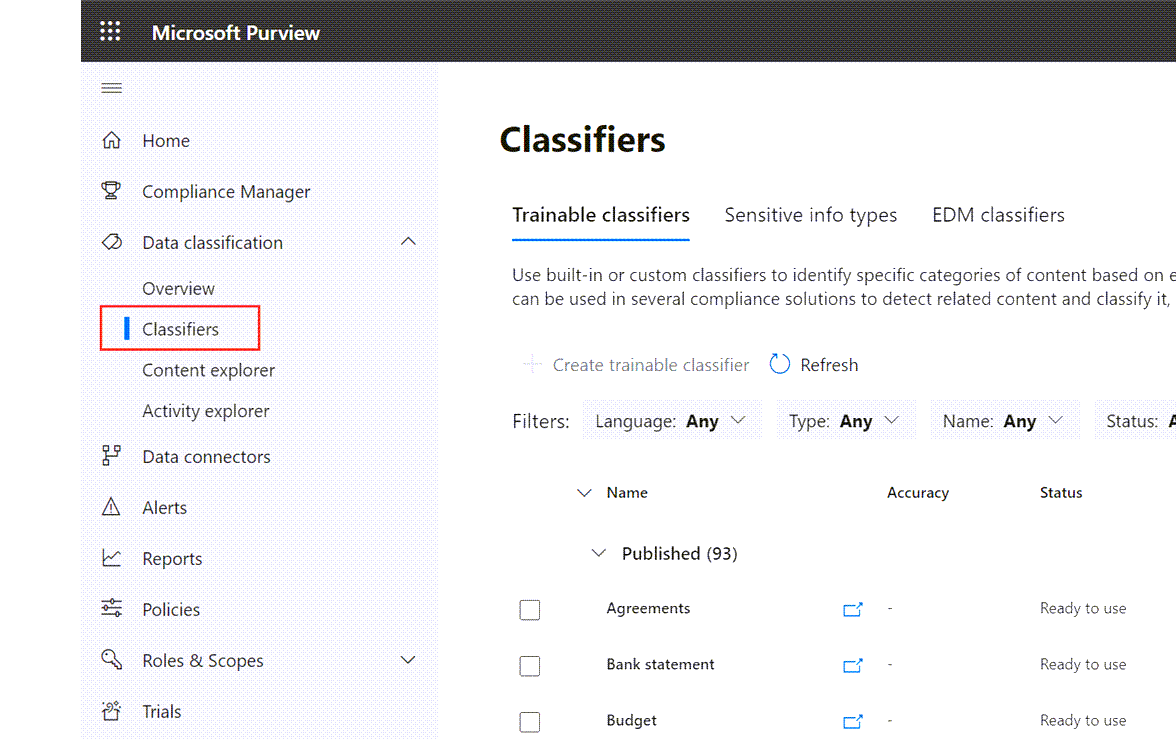Tick the Budget classifier checkbox
This screenshot has height=740, width=1176.
530,722
